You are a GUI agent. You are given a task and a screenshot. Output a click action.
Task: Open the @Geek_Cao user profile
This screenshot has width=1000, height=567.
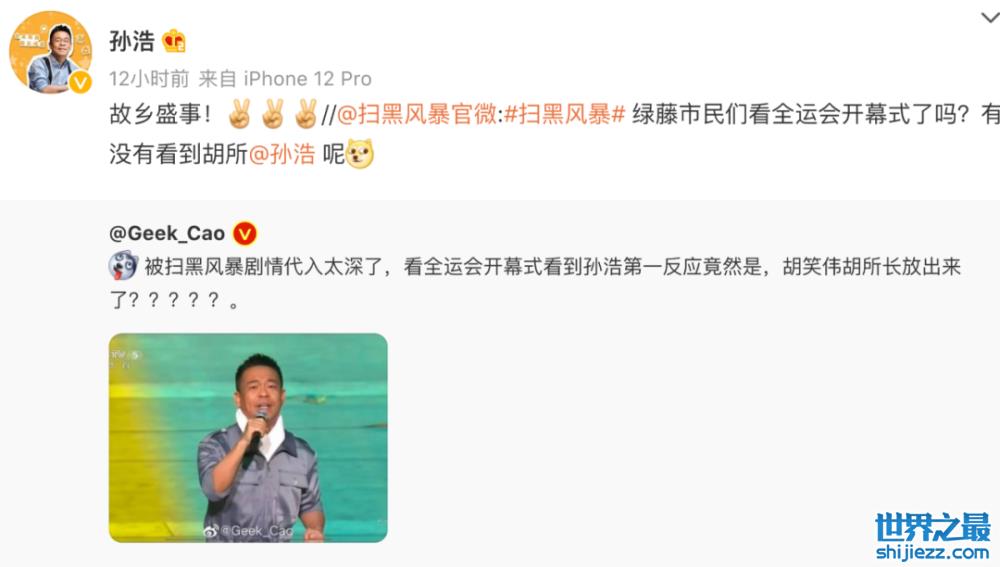[167, 233]
